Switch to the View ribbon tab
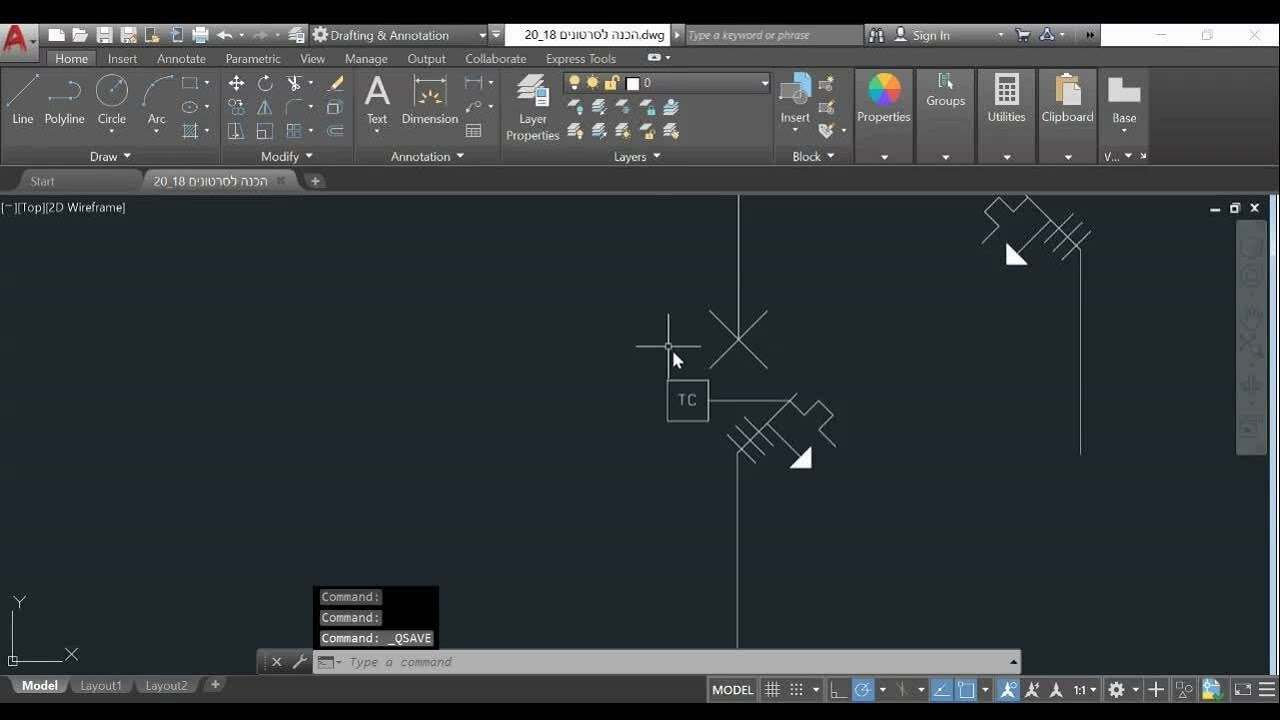 313,59
